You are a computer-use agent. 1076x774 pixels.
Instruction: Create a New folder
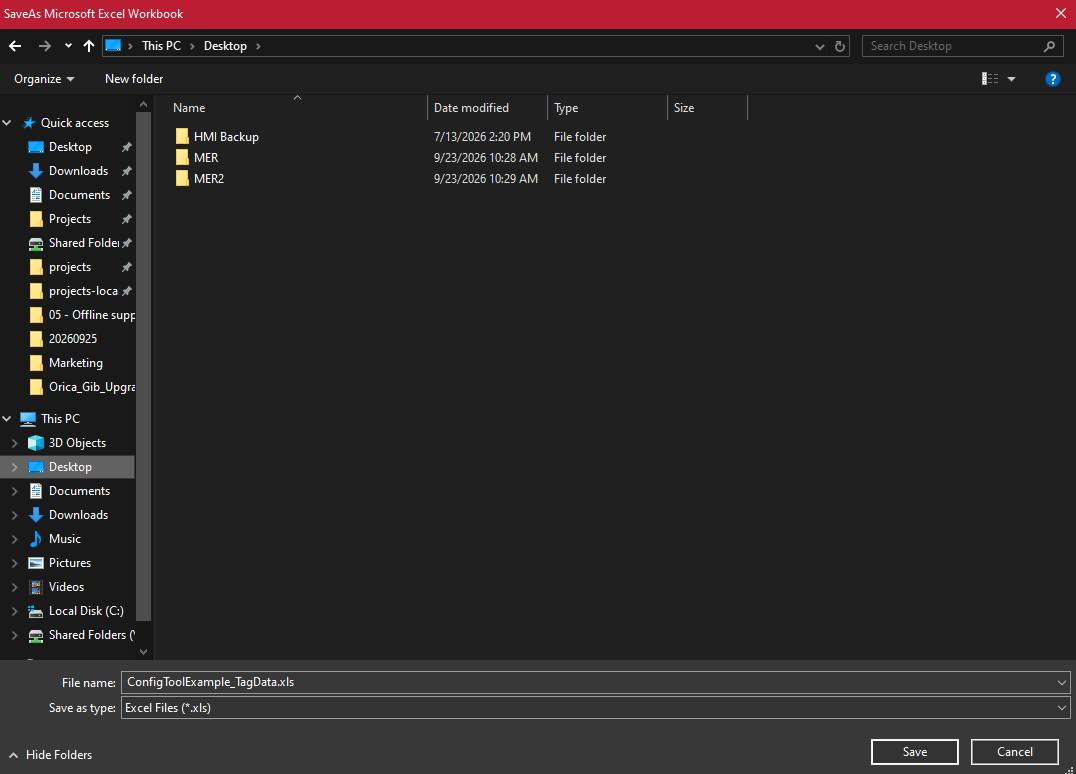pos(134,79)
